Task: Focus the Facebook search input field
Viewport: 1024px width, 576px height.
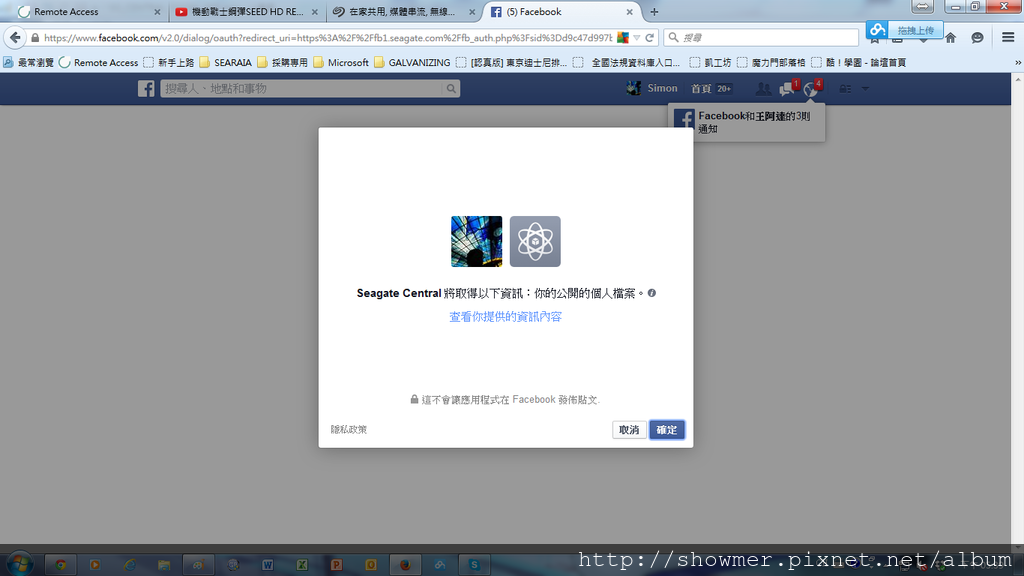Action: pos(302,89)
